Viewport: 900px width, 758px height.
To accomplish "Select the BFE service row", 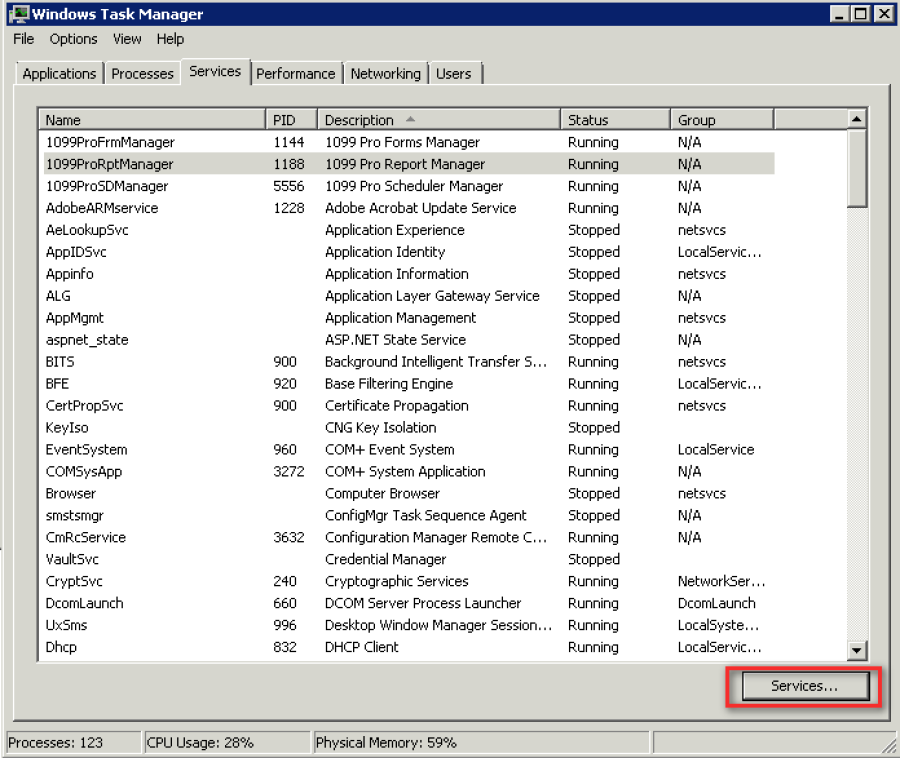I will point(409,383).
